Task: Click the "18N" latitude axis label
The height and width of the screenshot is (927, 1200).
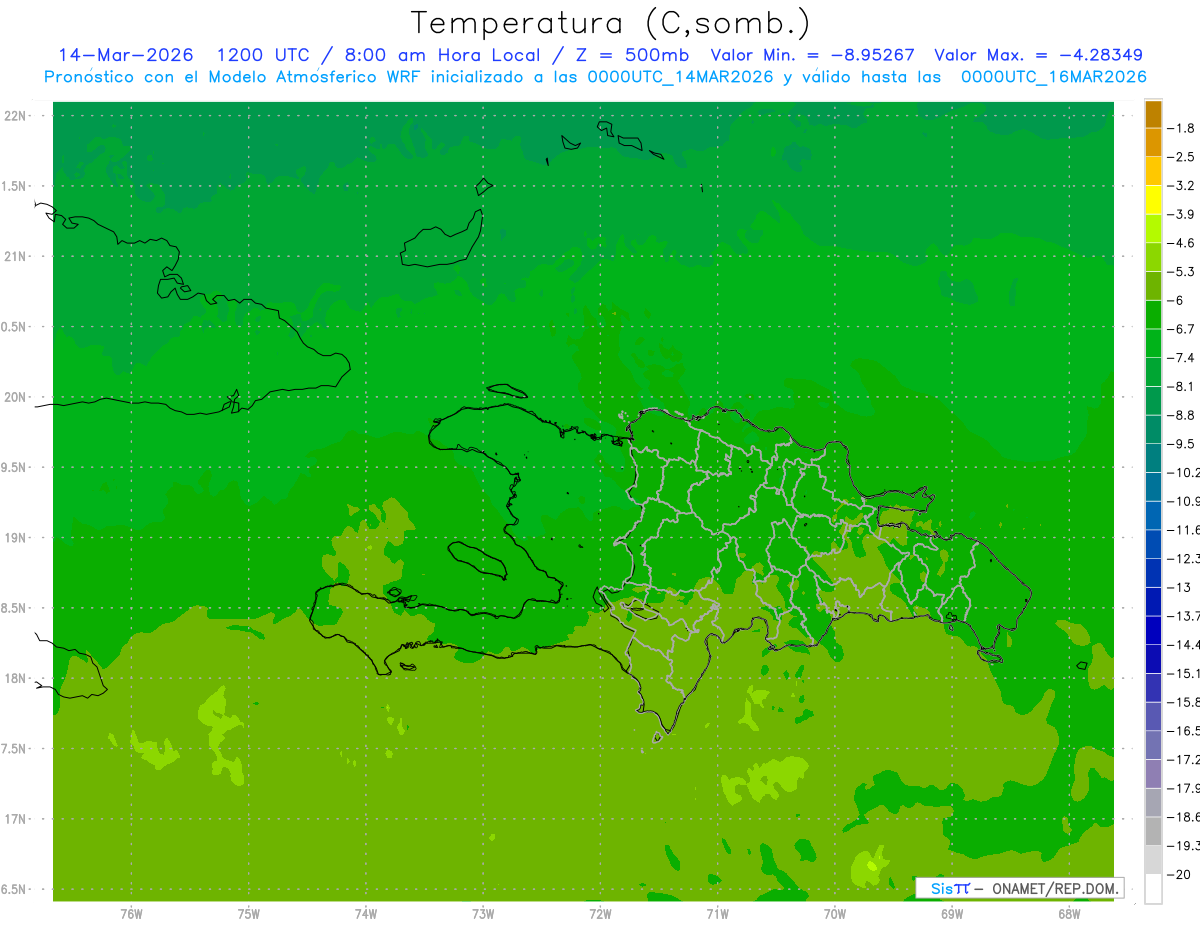Action: [x=14, y=679]
